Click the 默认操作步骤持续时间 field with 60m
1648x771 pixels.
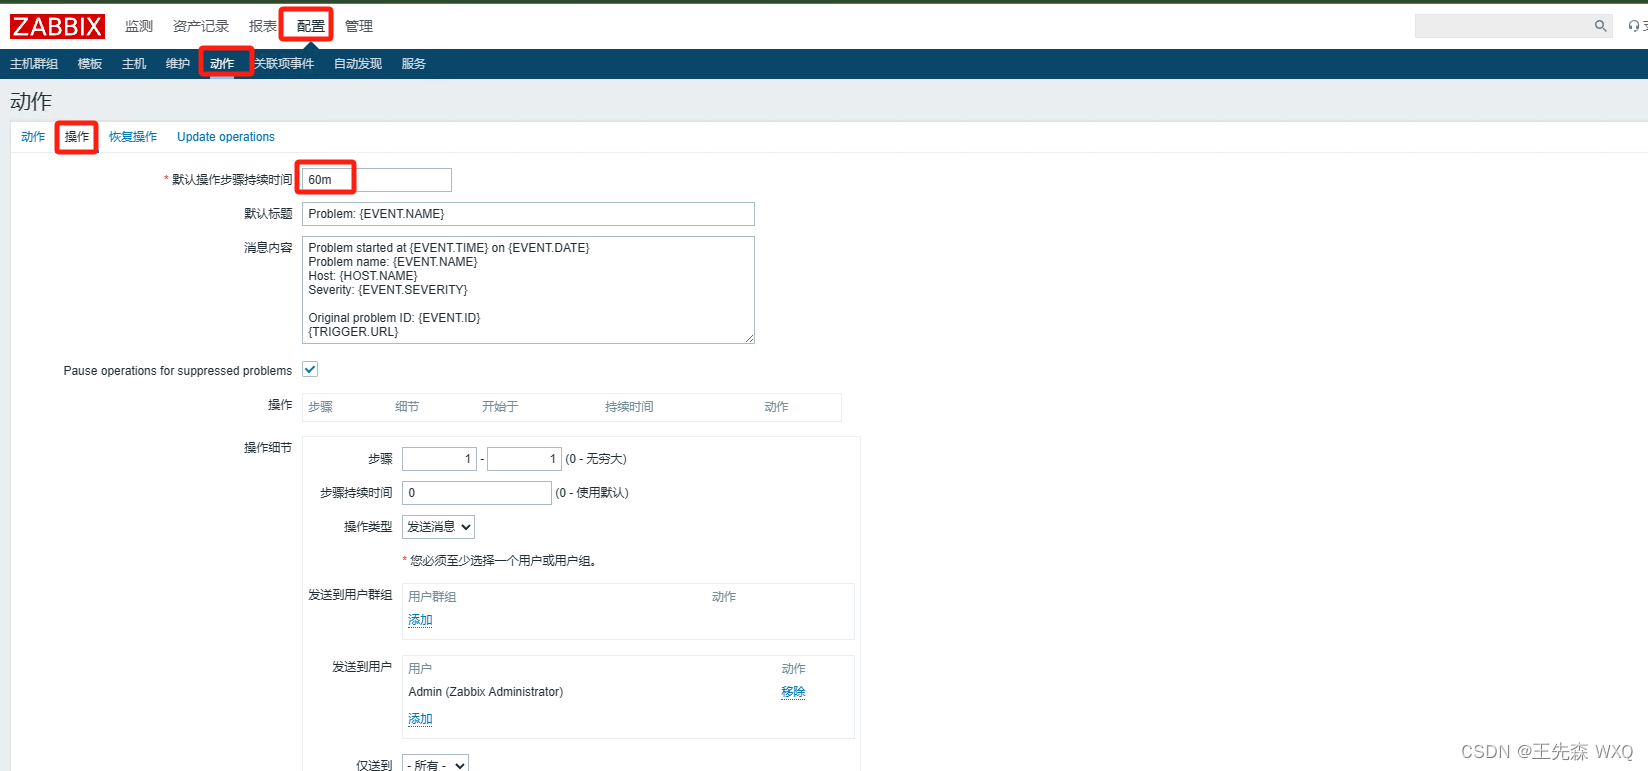(x=377, y=180)
